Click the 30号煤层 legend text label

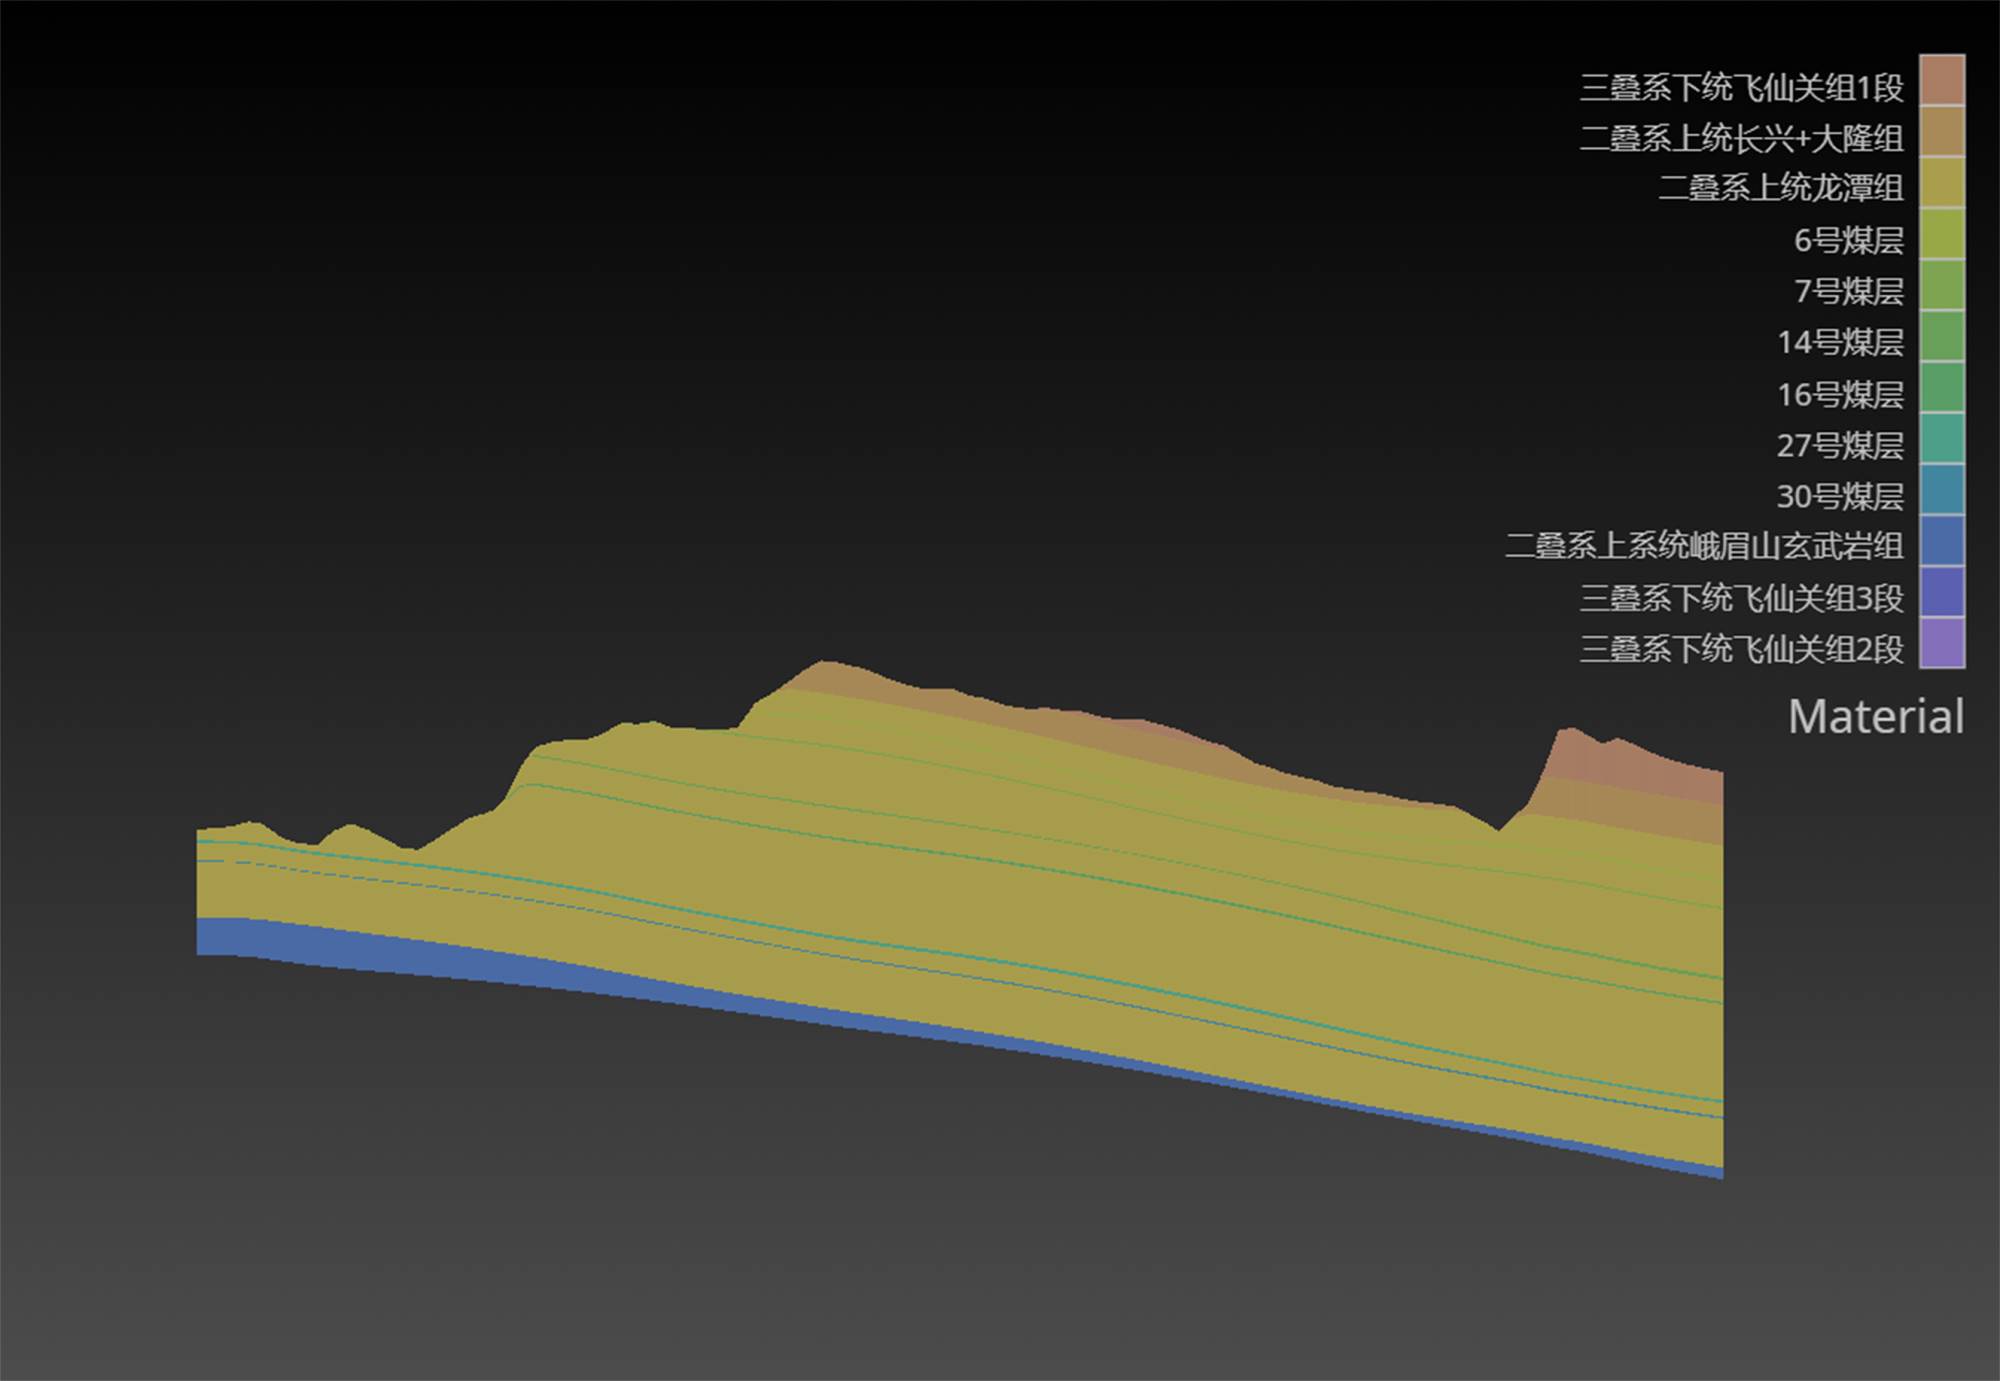[1839, 497]
